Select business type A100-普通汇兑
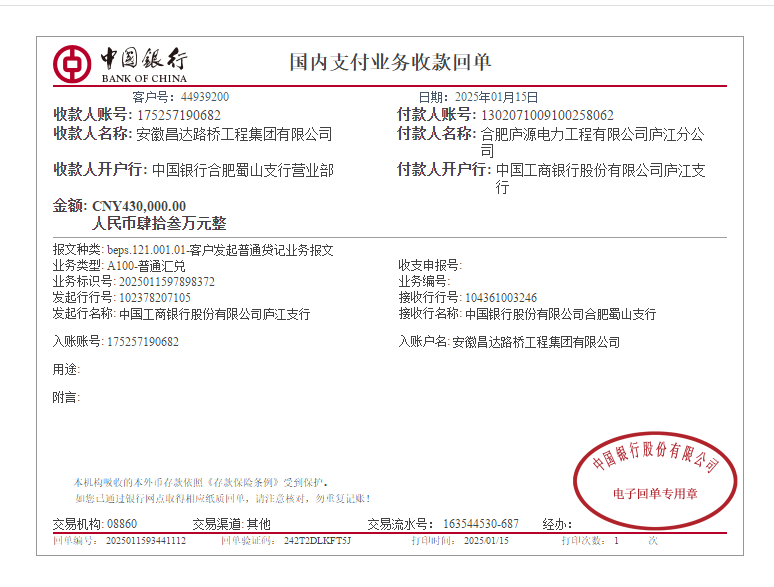 [146, 266]
